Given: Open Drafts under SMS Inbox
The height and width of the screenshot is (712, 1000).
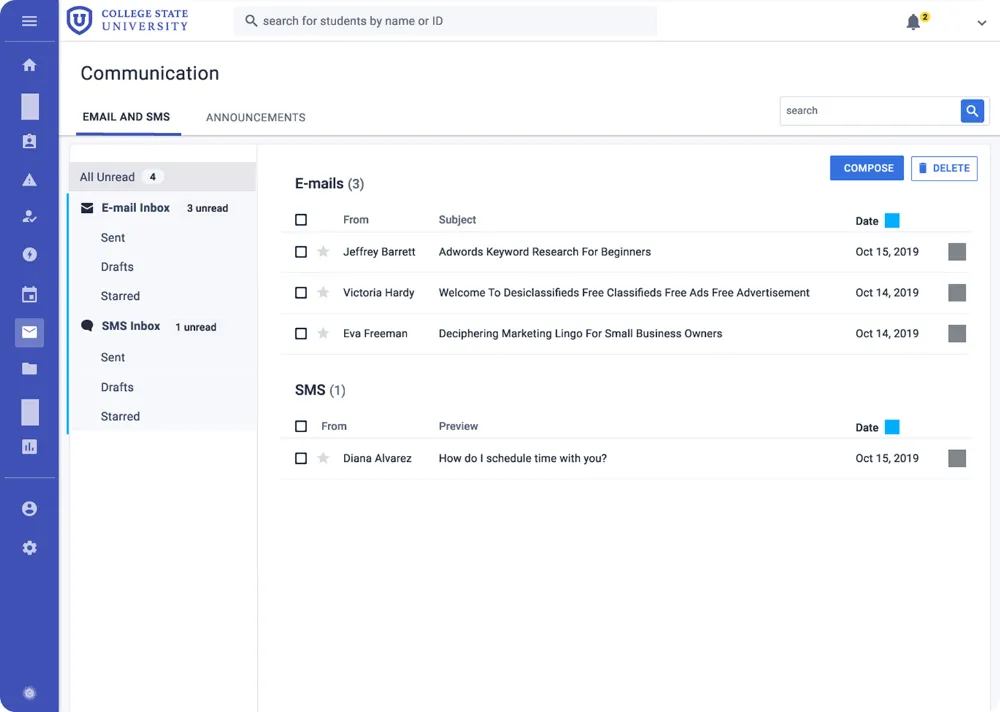Looking at the screenshot, I should pos(117,387).
